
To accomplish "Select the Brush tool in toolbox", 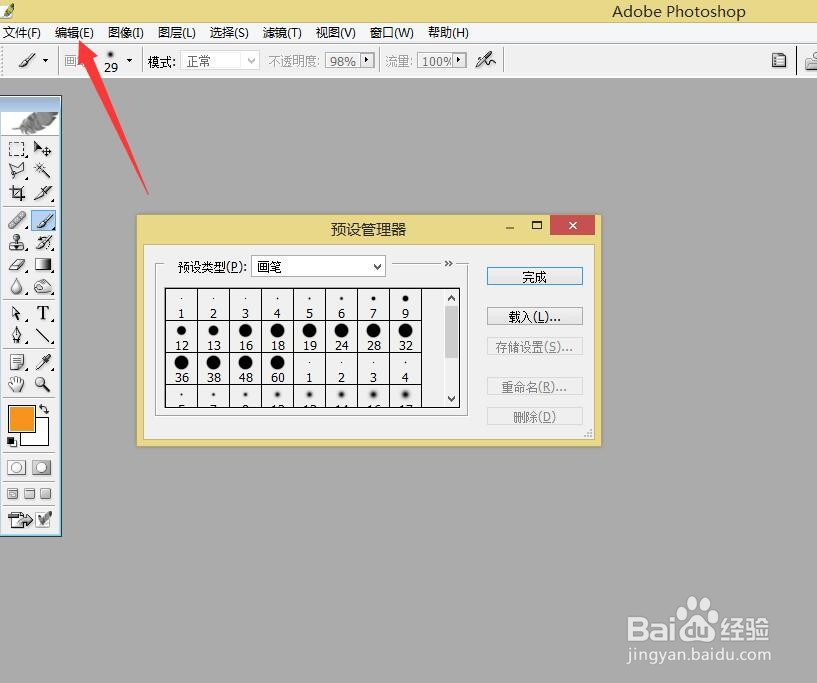I will [43, 220].
